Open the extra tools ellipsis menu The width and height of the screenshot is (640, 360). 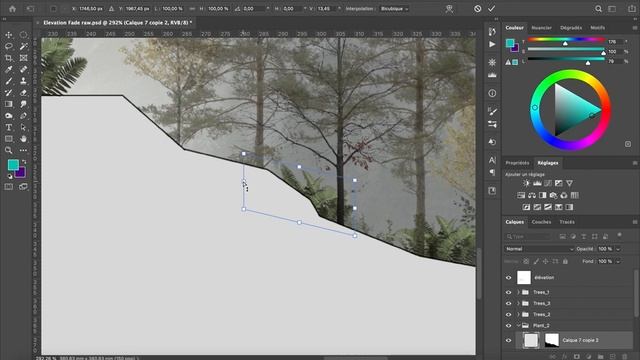click(x=23, y=150)
